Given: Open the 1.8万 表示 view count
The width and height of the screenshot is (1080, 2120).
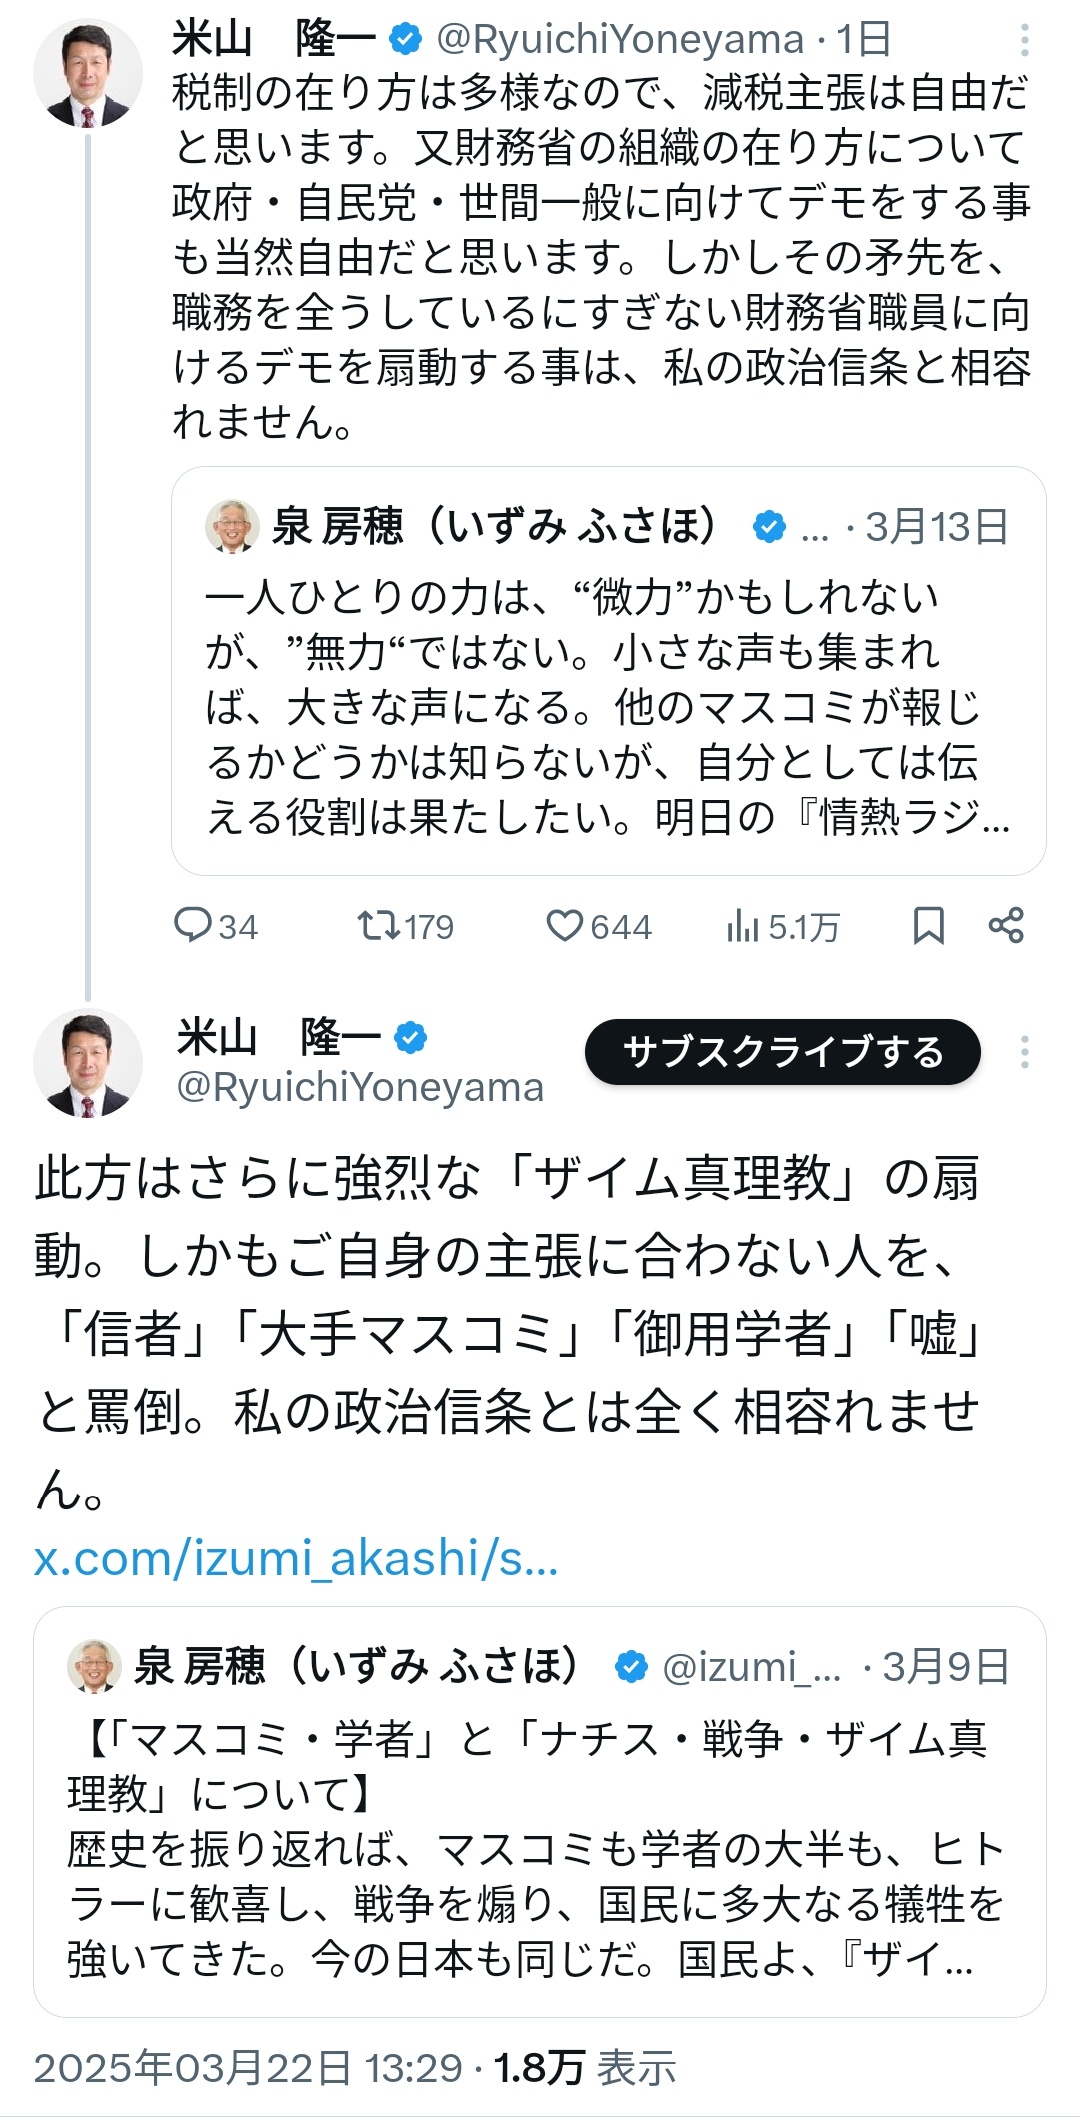Looking at the screenshot, I should click(x=586, y=2068).
